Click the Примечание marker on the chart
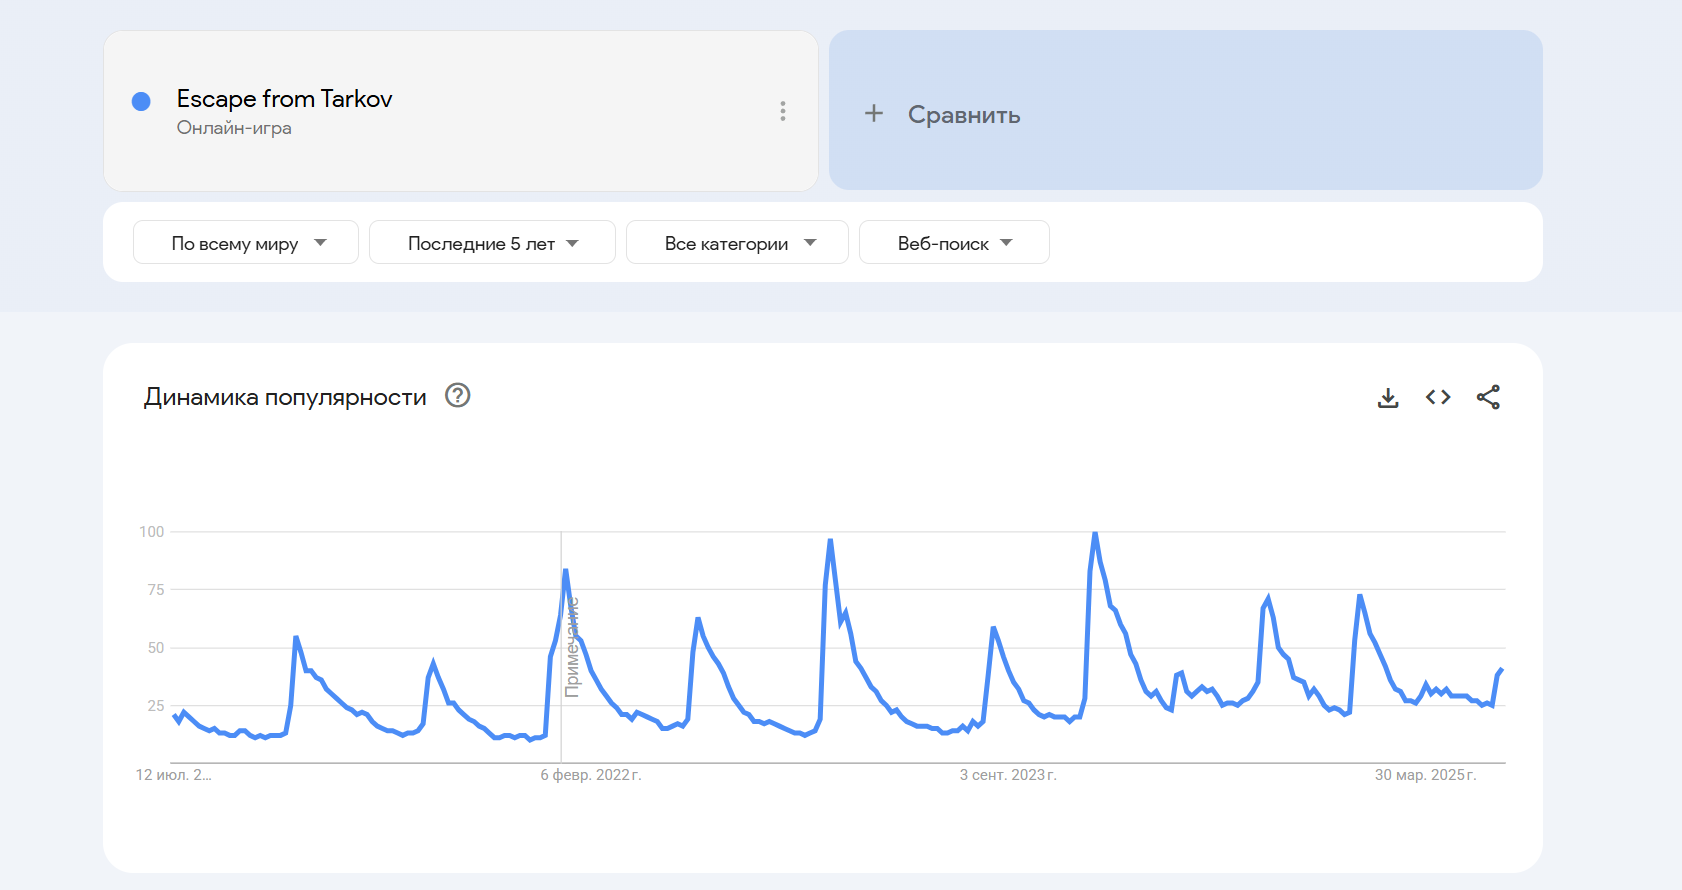Viewport: 1682px width, 890px height. click(x=572, y=647)
